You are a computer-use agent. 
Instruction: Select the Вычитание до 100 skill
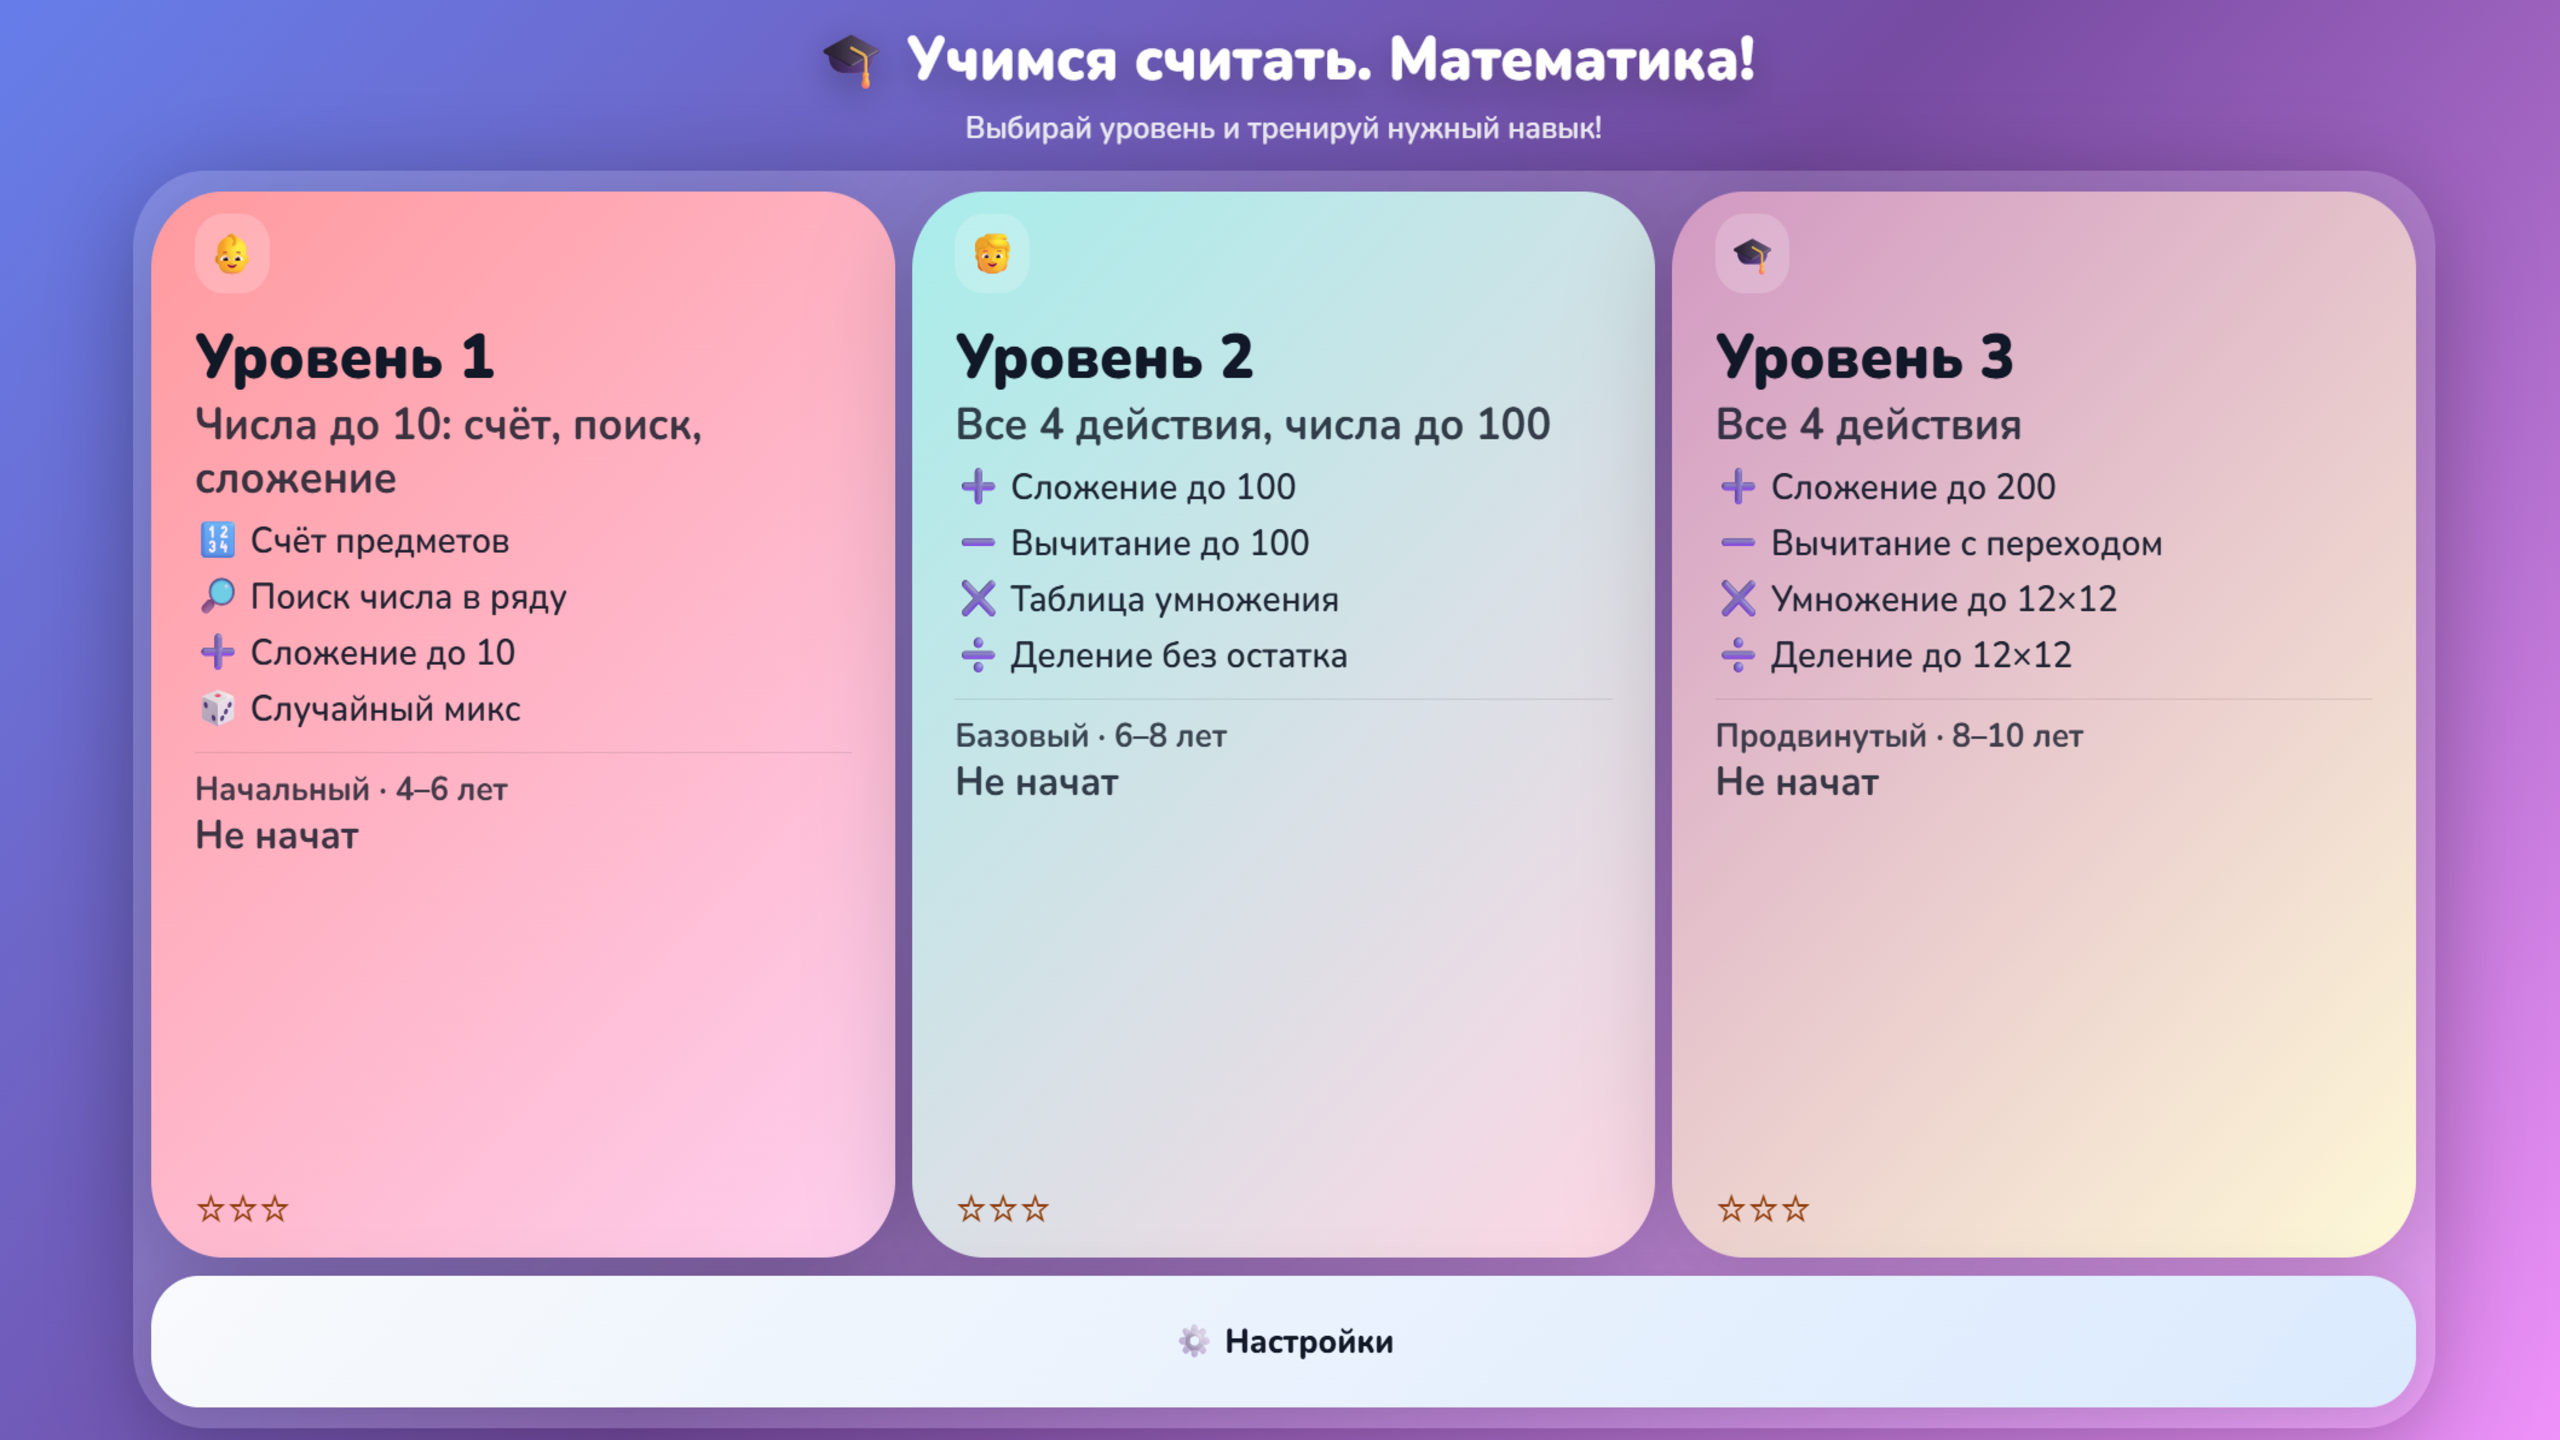1159,543
